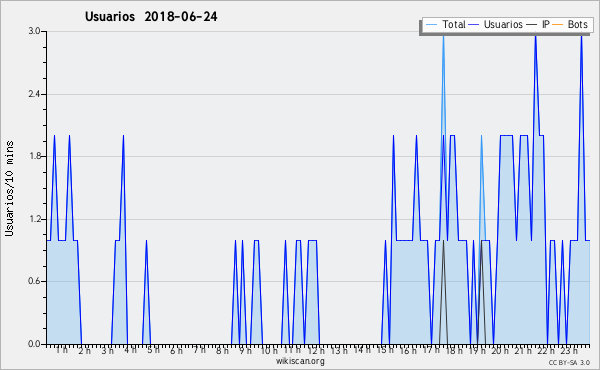This screenshot has width=600, height=370.
Task: Click the 17 h x-axis label
Action: pos(431,350)
